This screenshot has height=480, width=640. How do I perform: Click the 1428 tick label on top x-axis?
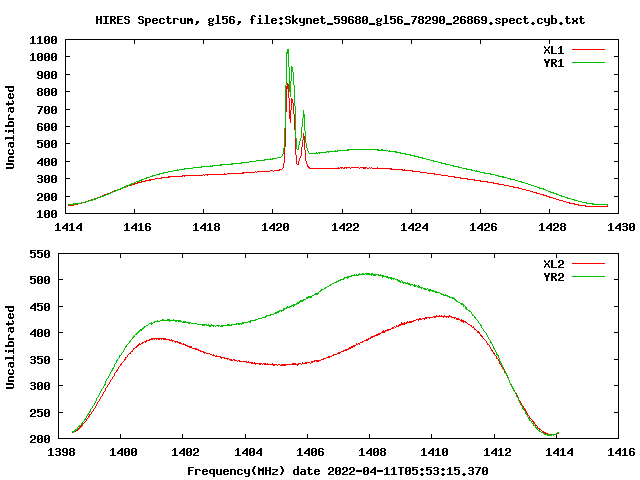pos(552,227)
